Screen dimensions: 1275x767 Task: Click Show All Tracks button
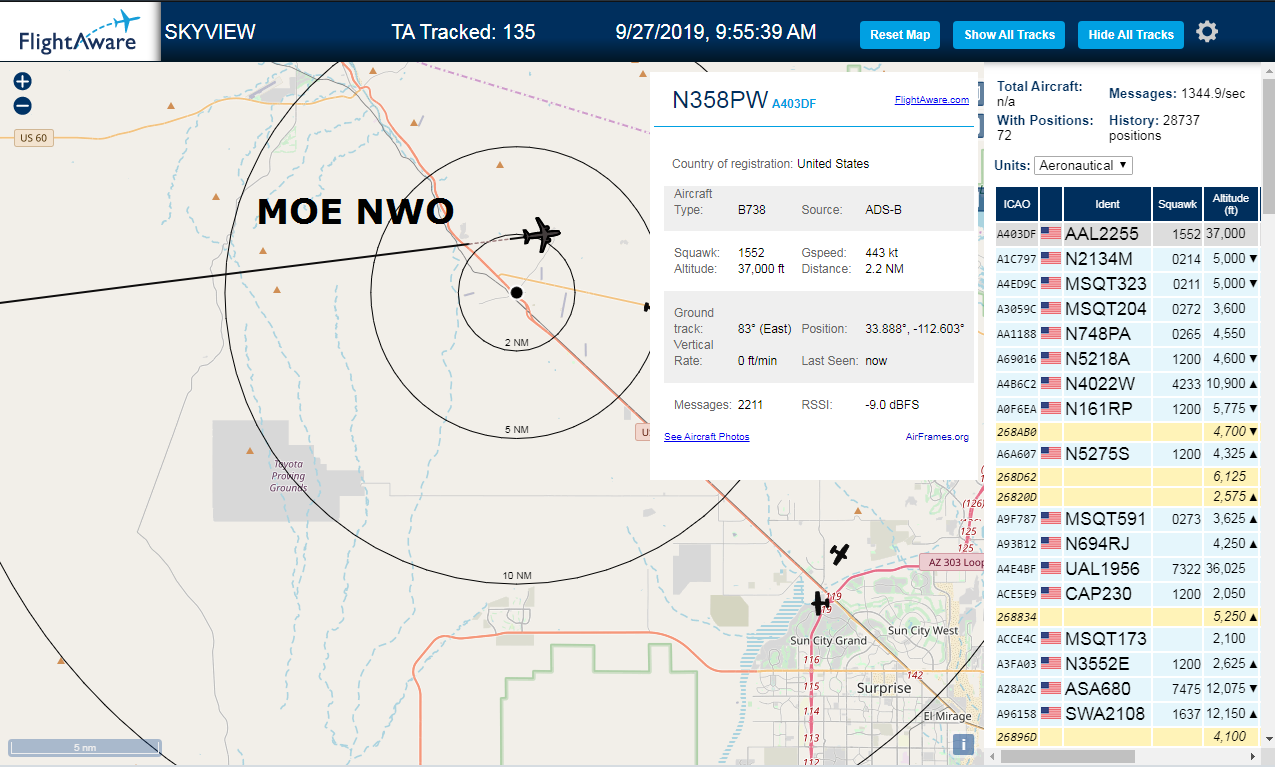(1009, 34)
